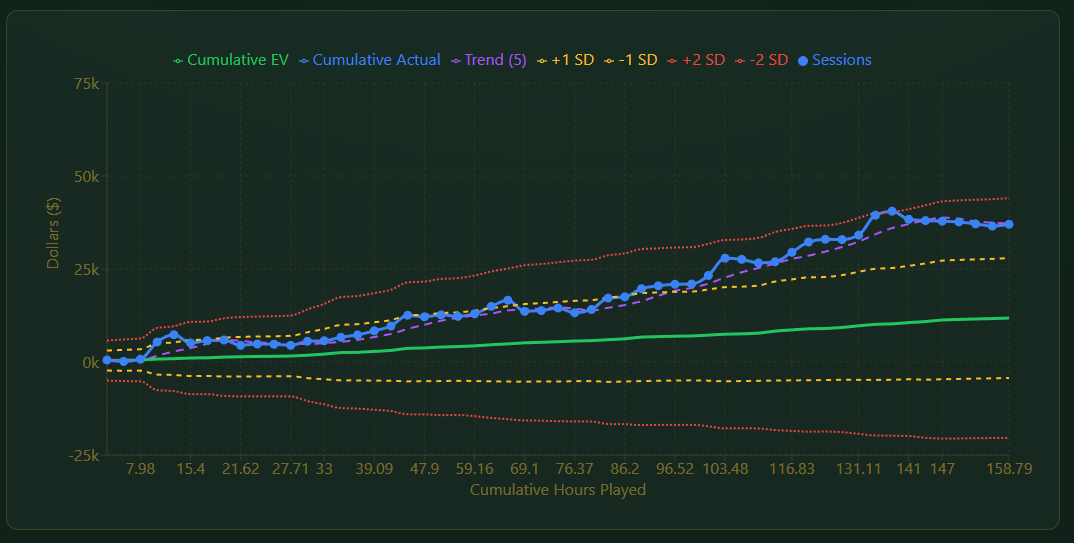Click the 86.2 x-axis tick label
This screenshot has height=543, width=1074.
[625, 469]
